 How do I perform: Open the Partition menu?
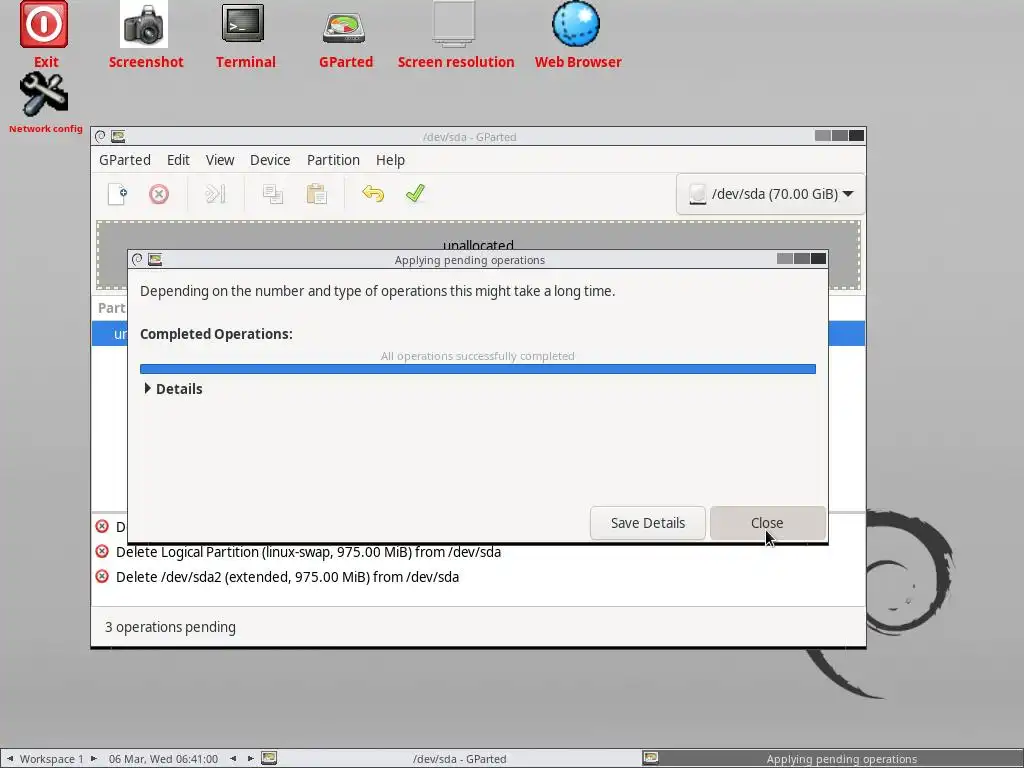(x=333, y=160)
